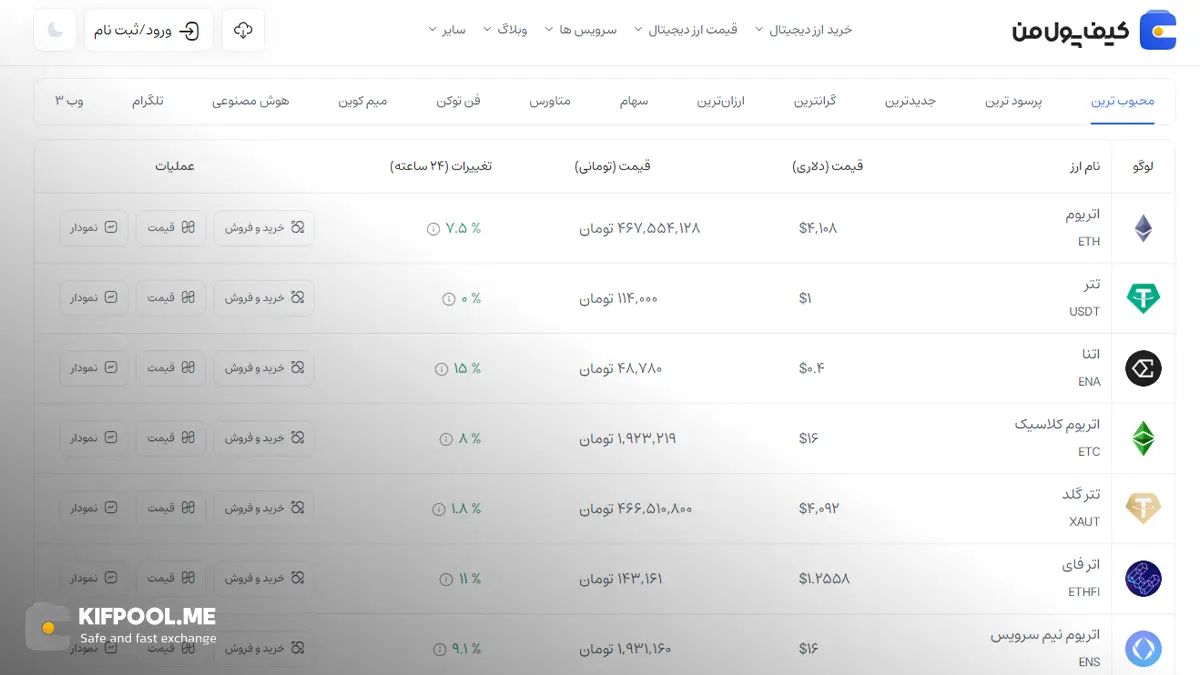Select the میم کوین category tab
The image size is (1200, 675).
click(x=363, y=101)
